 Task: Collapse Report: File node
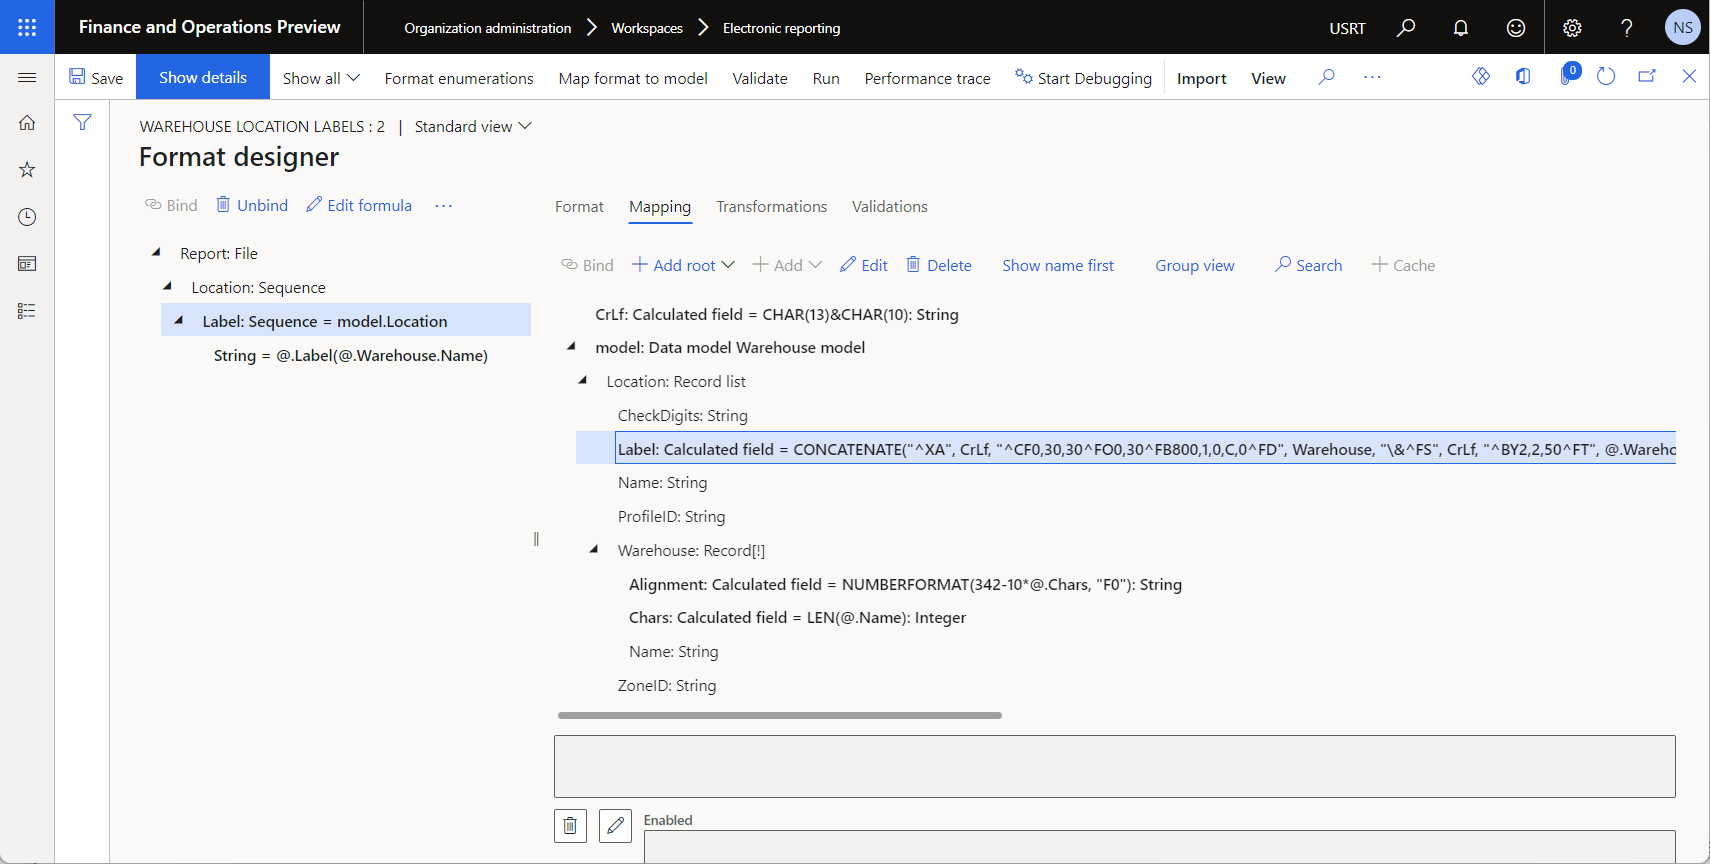coord(156,253)
